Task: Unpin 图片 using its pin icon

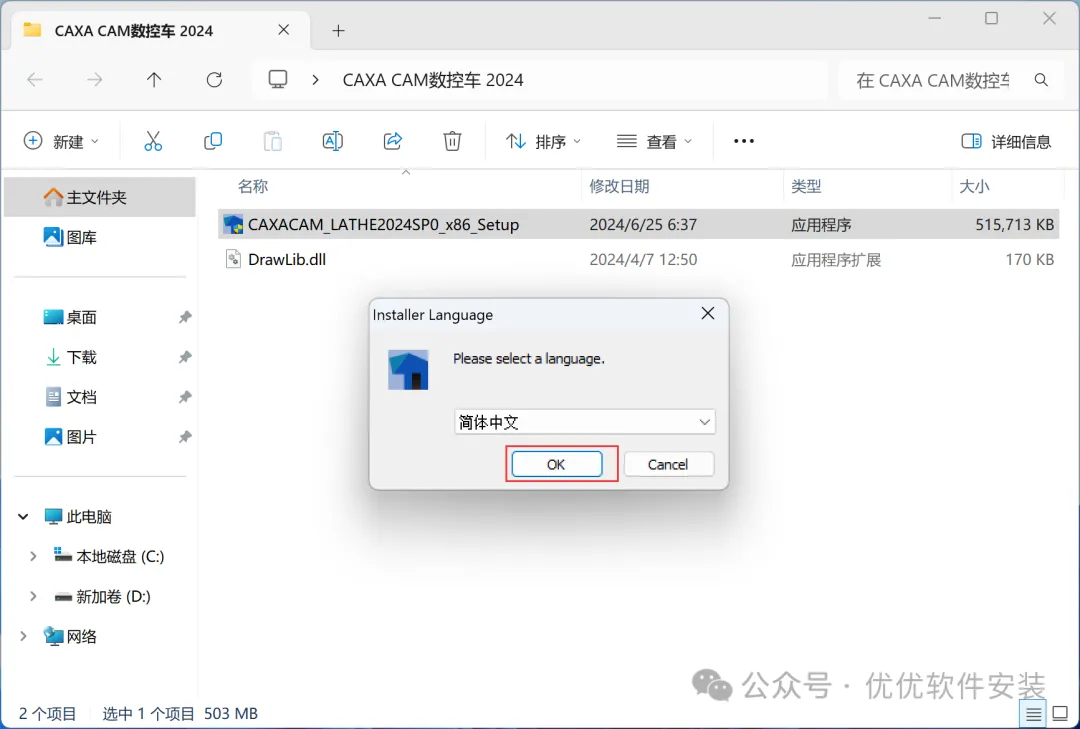Action: pos(185,437)
